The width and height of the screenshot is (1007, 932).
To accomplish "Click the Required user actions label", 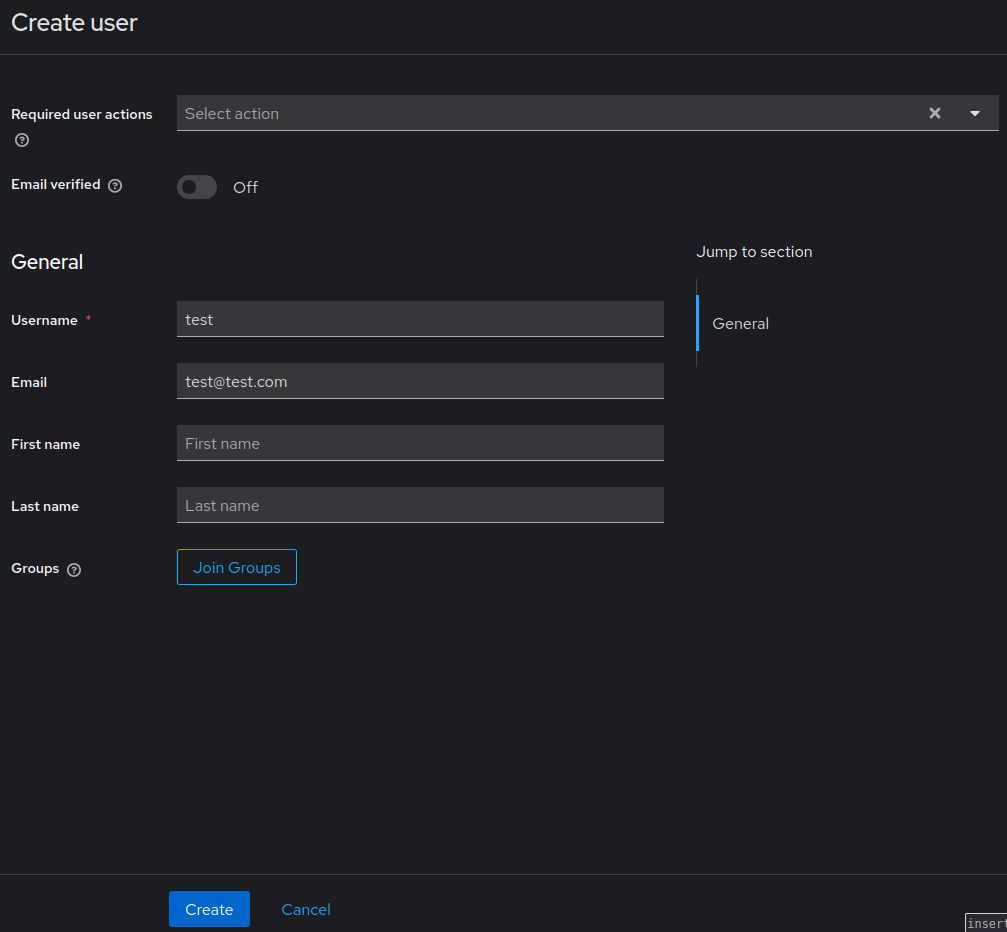I will tap(82, 114).
